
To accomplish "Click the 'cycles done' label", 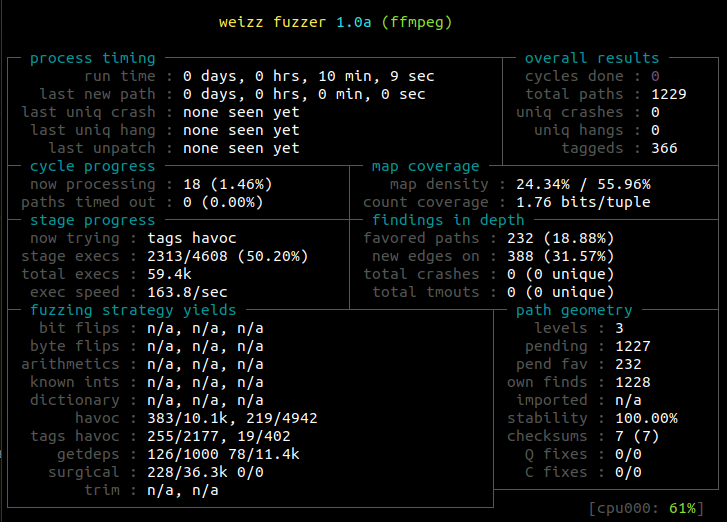I will tap(574, 76).
